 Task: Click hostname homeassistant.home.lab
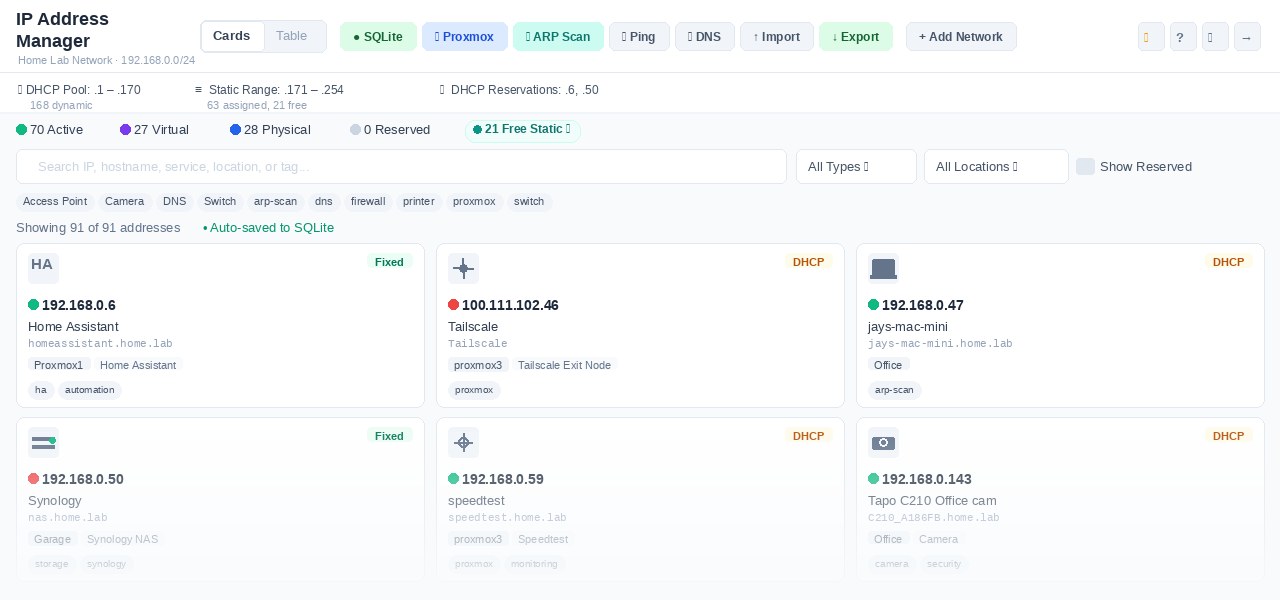coord(100,344)
